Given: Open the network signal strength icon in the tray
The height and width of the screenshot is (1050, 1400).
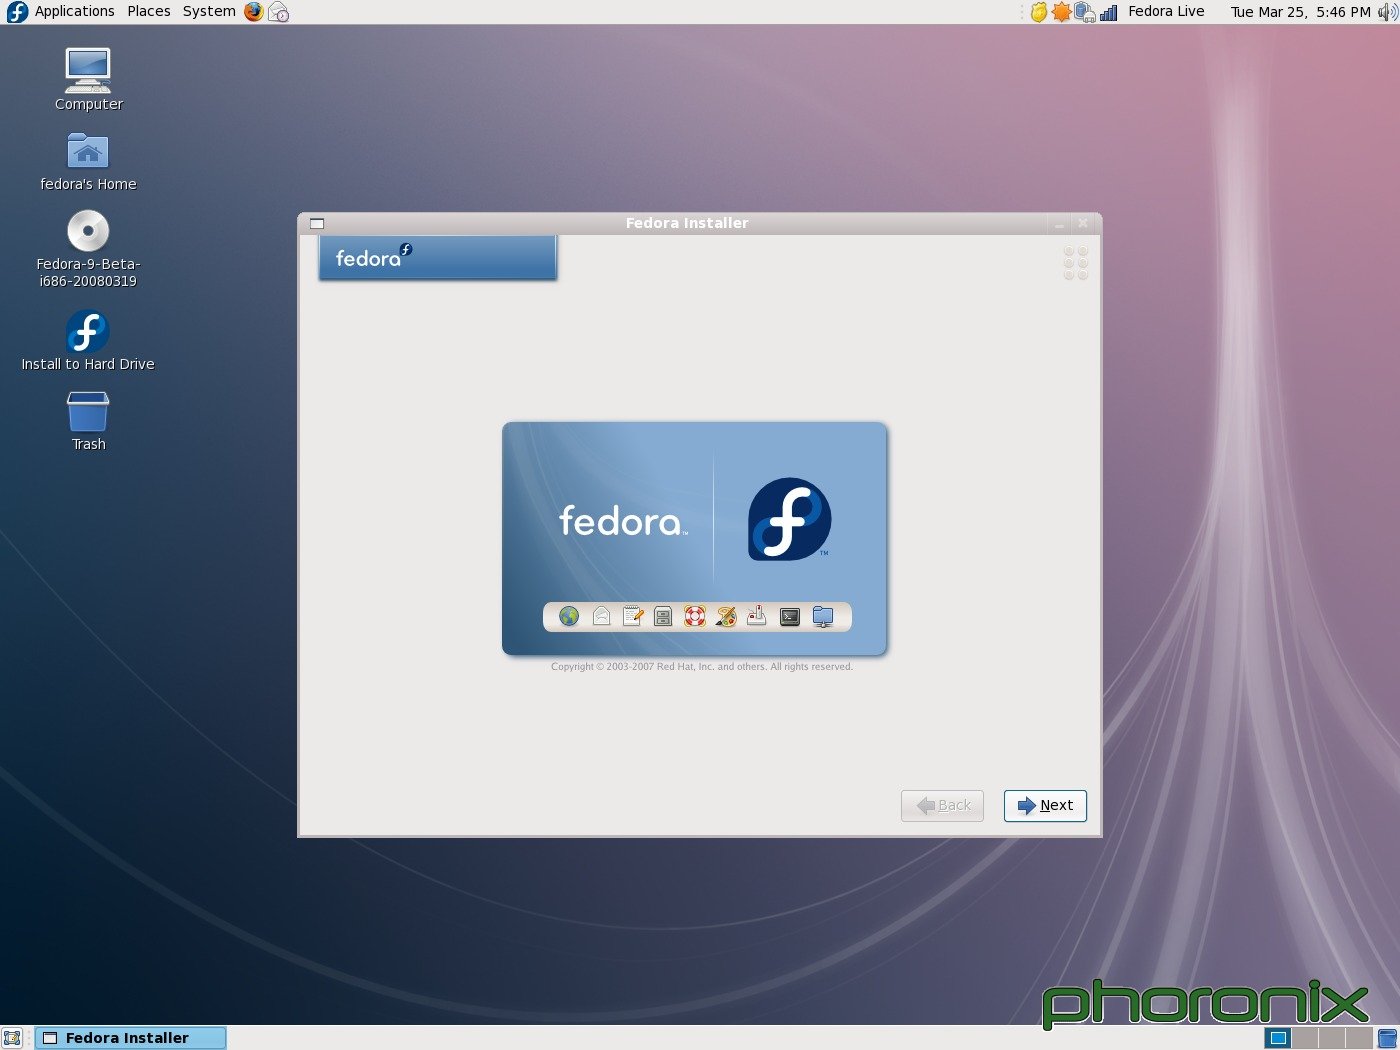Looking at the screenshot, I should [1108, 12].
